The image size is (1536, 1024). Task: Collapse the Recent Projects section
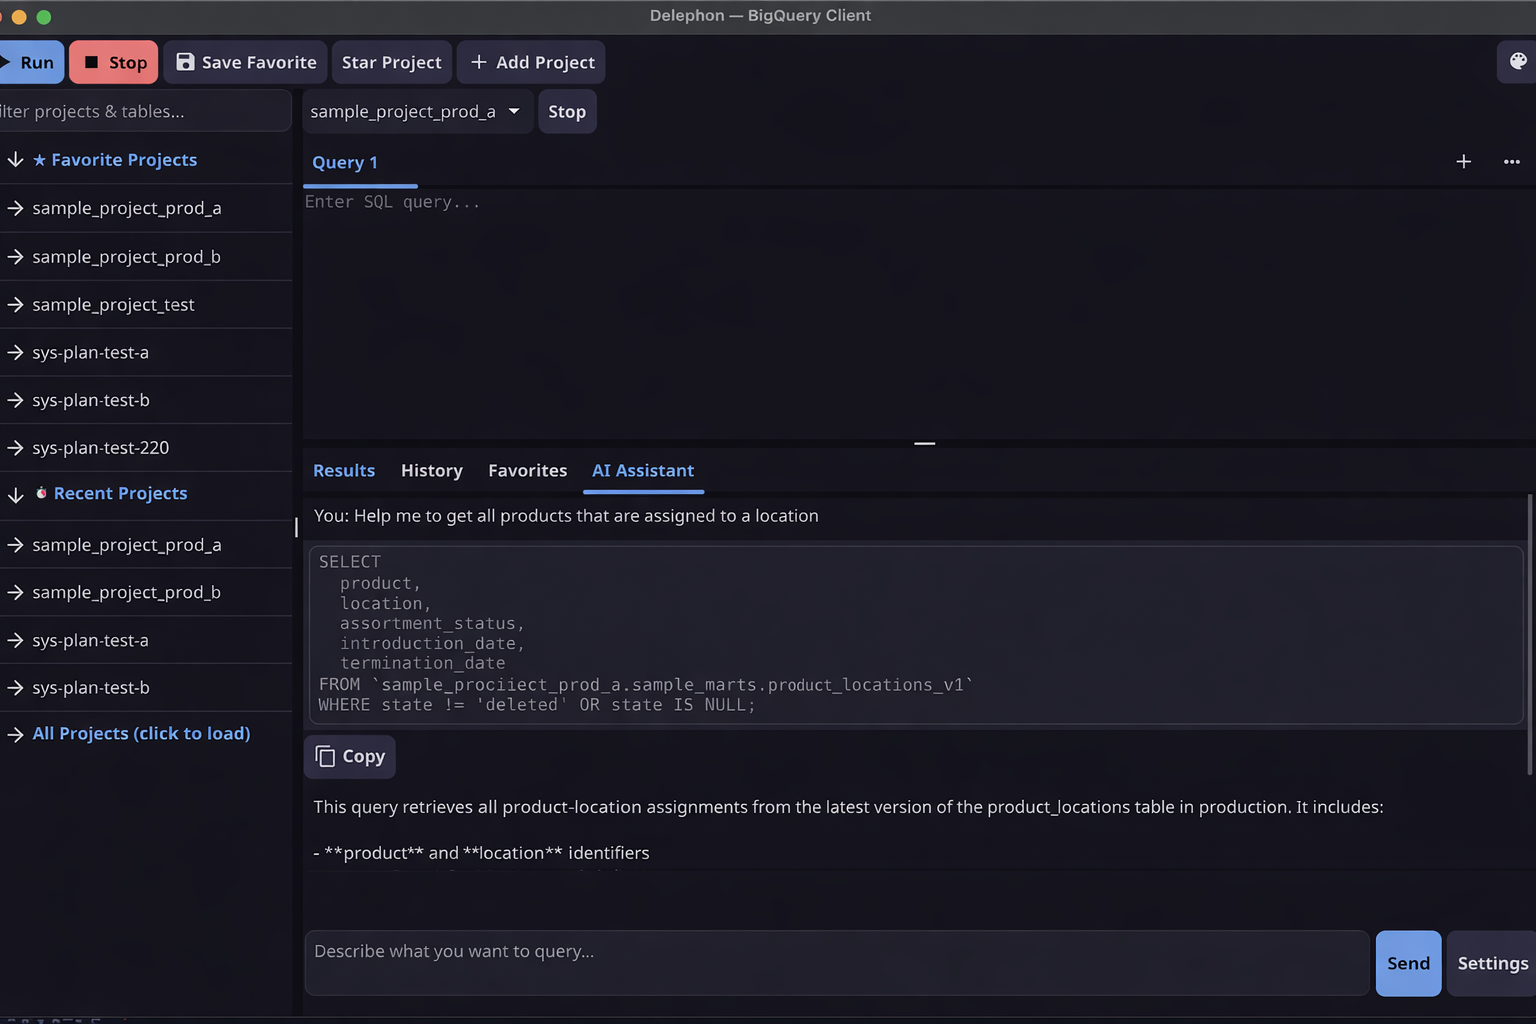coord(14,493)
